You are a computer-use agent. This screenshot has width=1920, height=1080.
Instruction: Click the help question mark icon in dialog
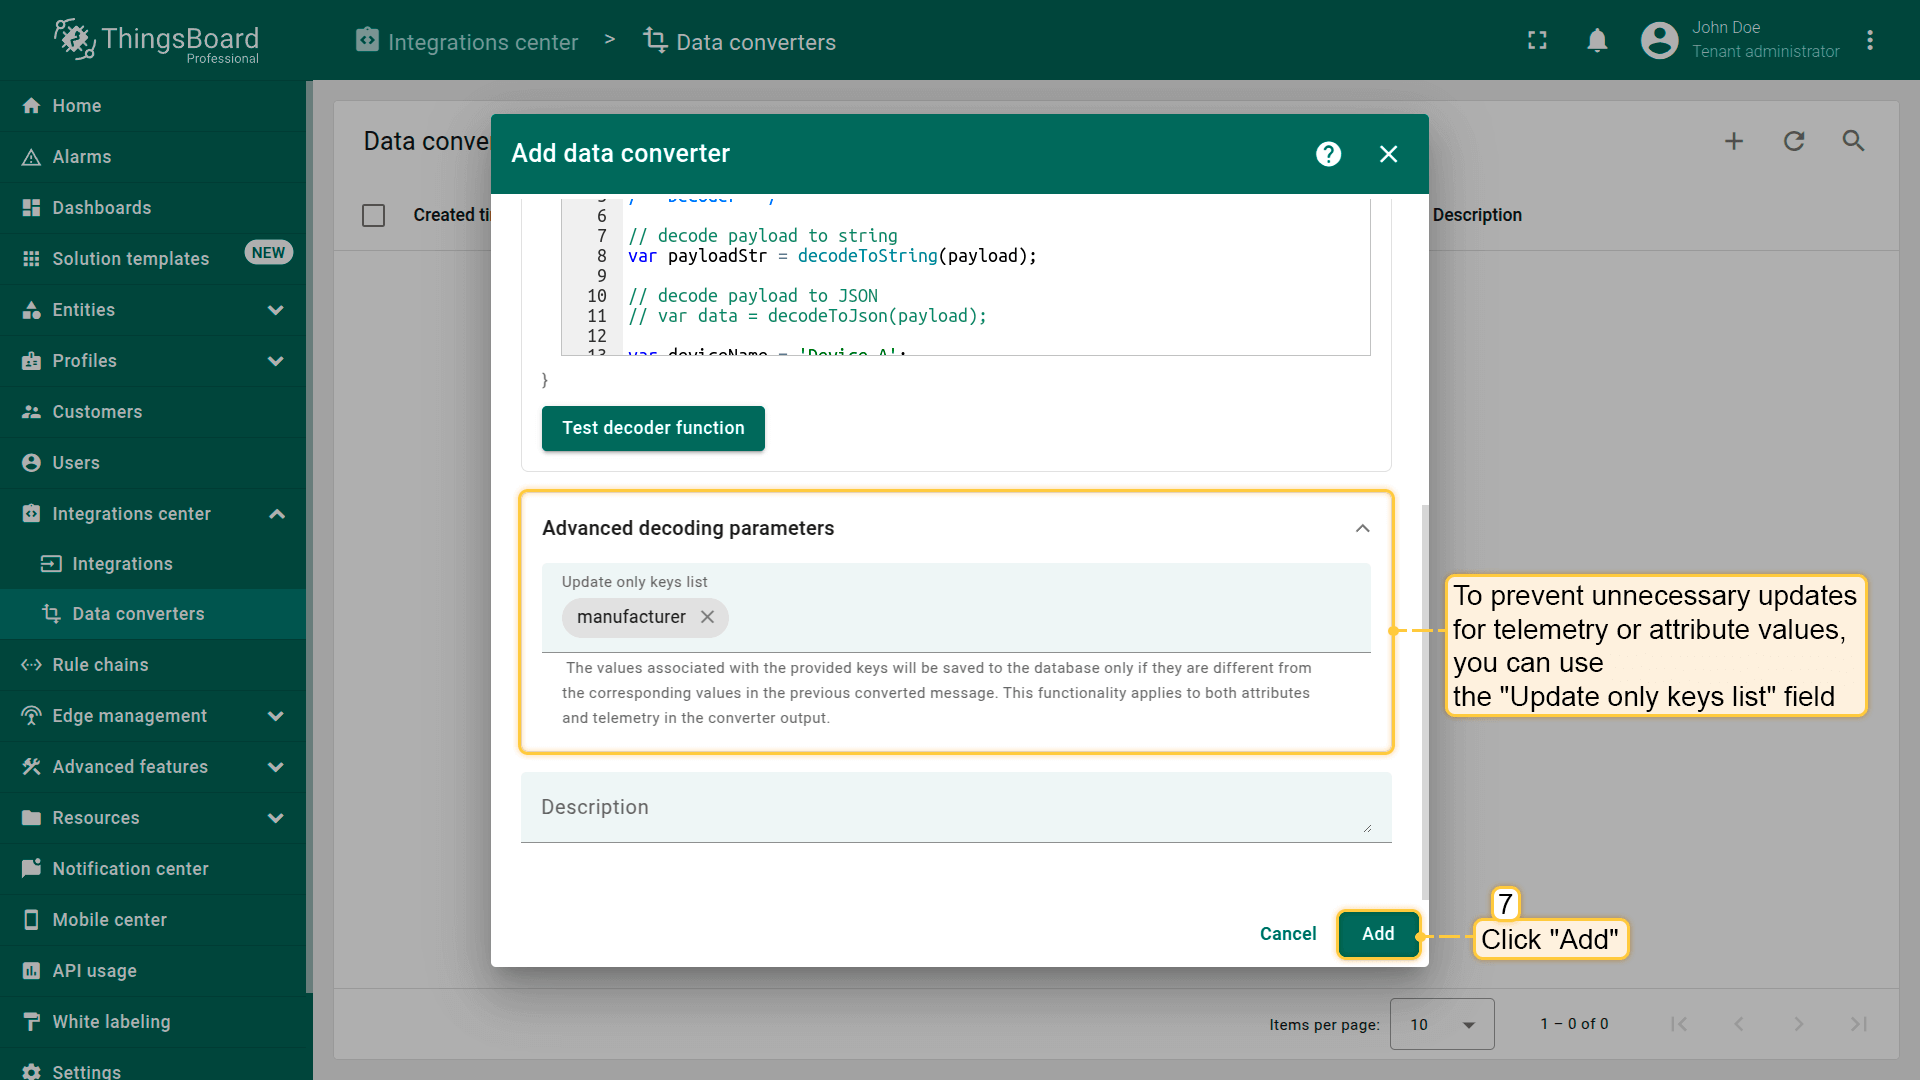(1328, 154)
